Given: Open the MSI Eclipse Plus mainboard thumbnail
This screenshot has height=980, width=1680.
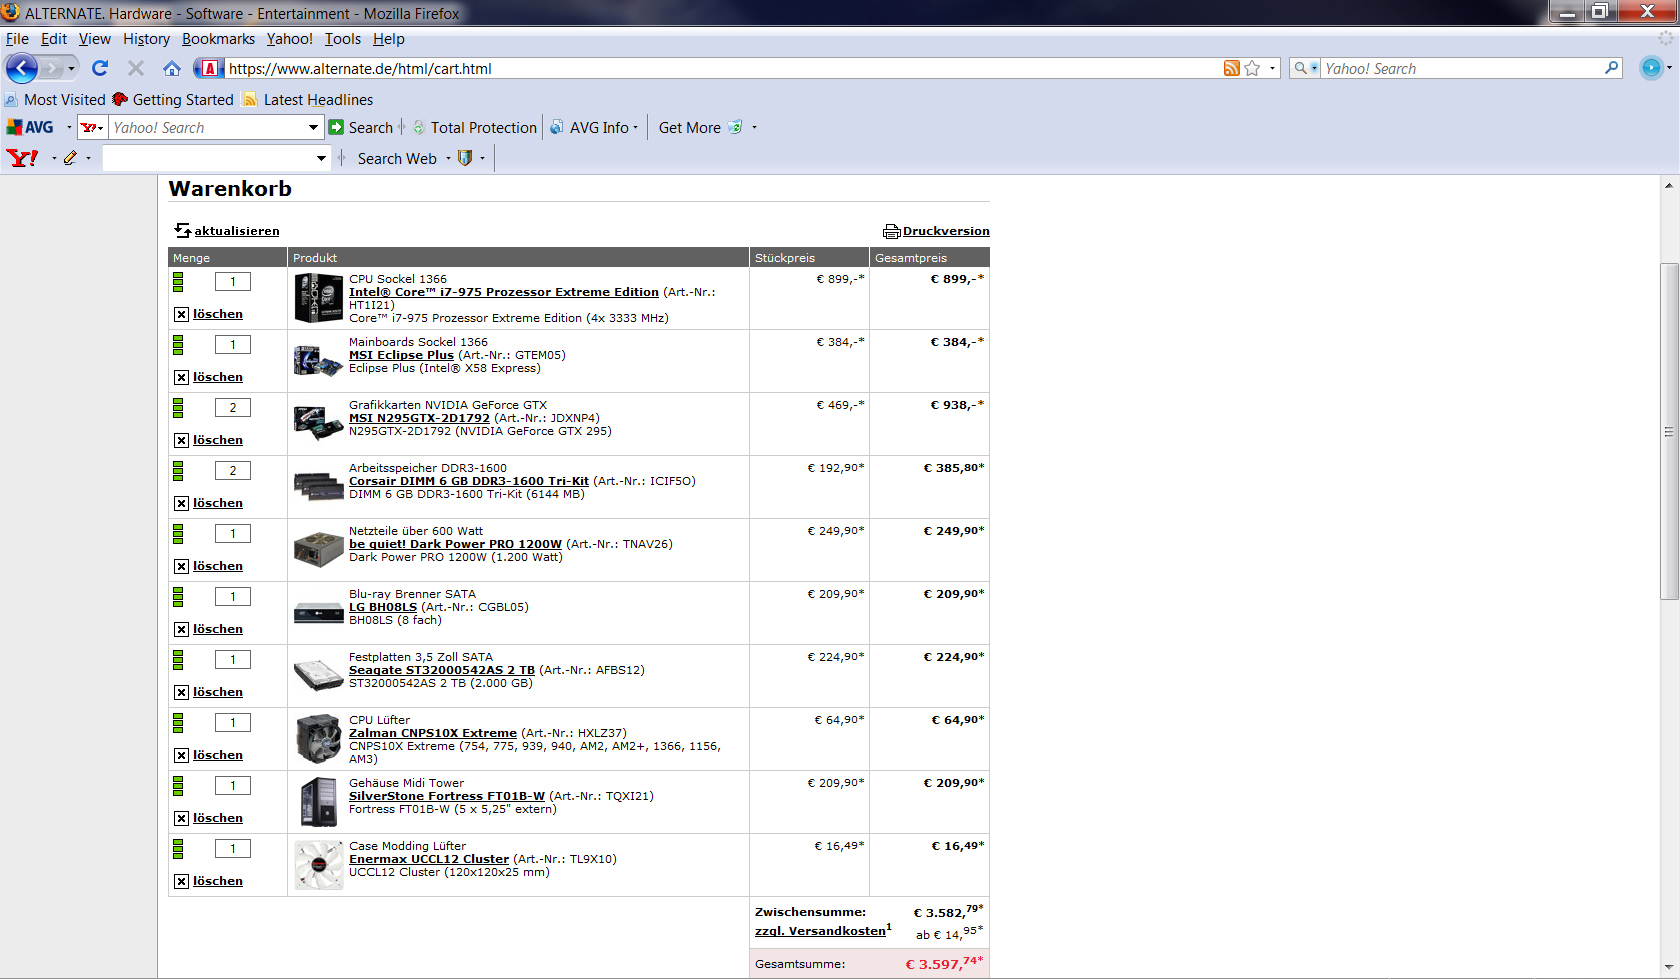Looking at the screenshot, I should click(x=319, y=360).
